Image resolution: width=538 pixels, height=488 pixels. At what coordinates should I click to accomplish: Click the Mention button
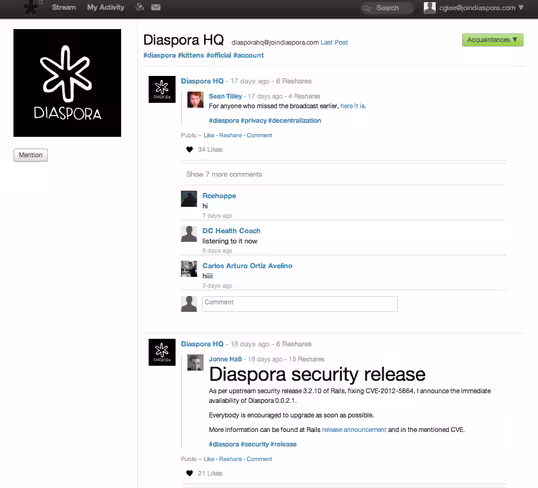(x=31, y=155)
